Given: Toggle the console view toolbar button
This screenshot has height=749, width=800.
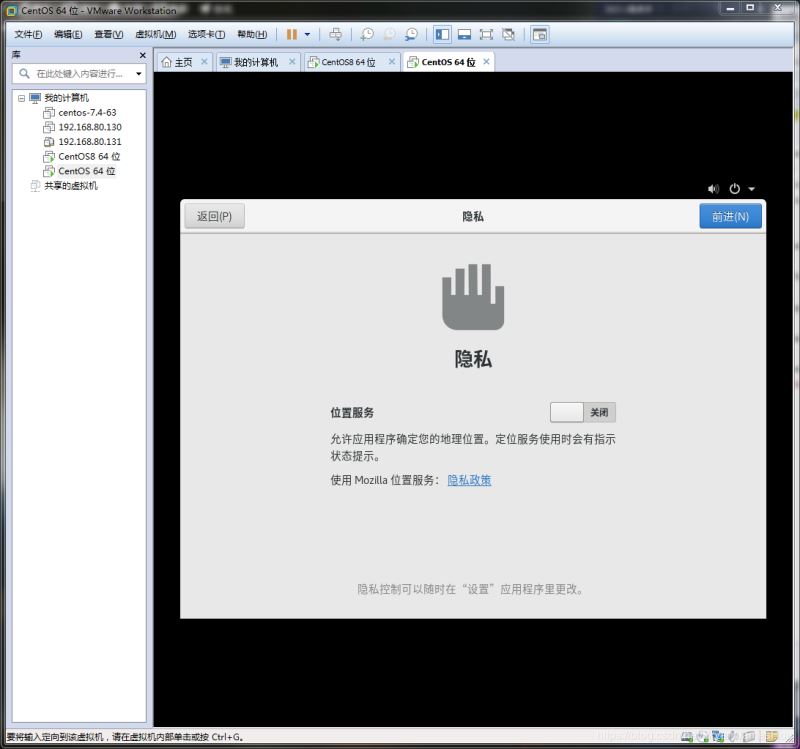Looking at the screenshot, I should tap(539, 34).
